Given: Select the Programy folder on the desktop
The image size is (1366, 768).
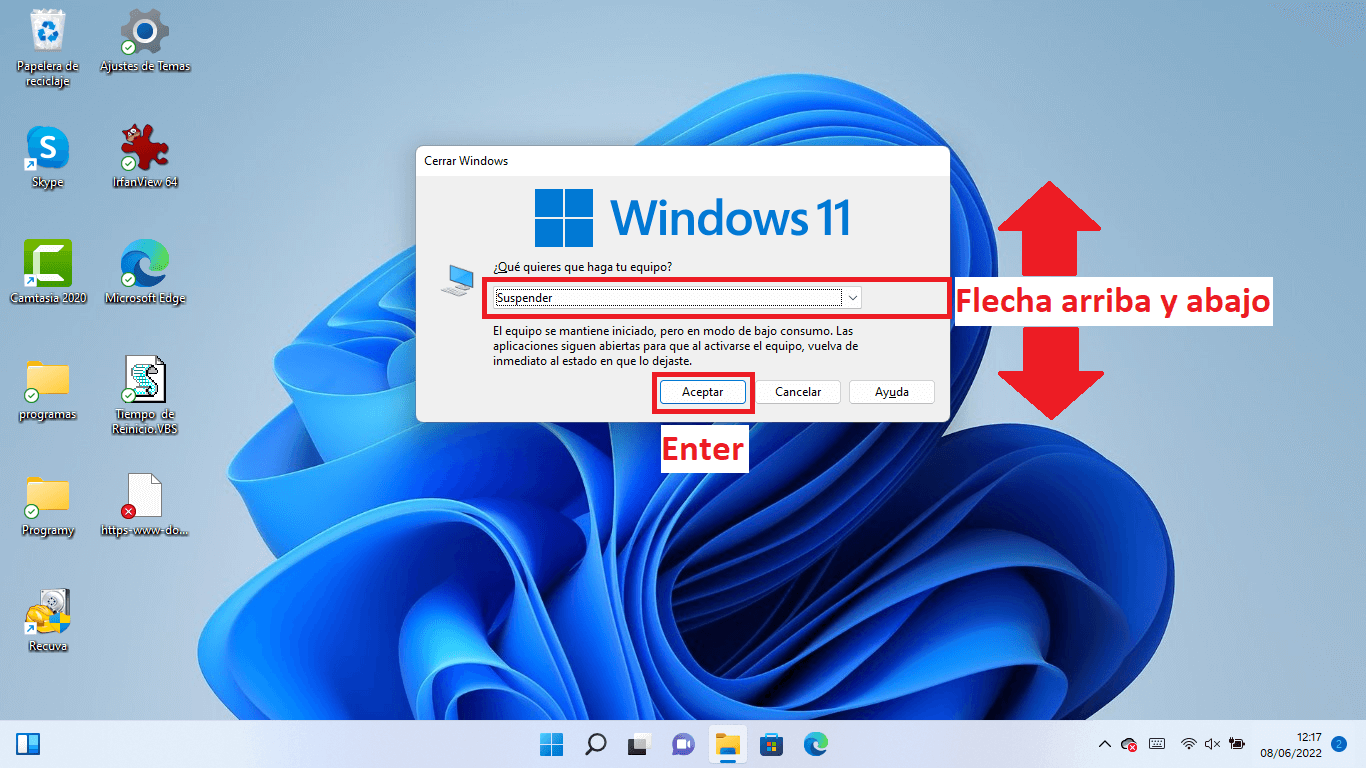Looking at the screenshot, I should [x=47, y=505].
